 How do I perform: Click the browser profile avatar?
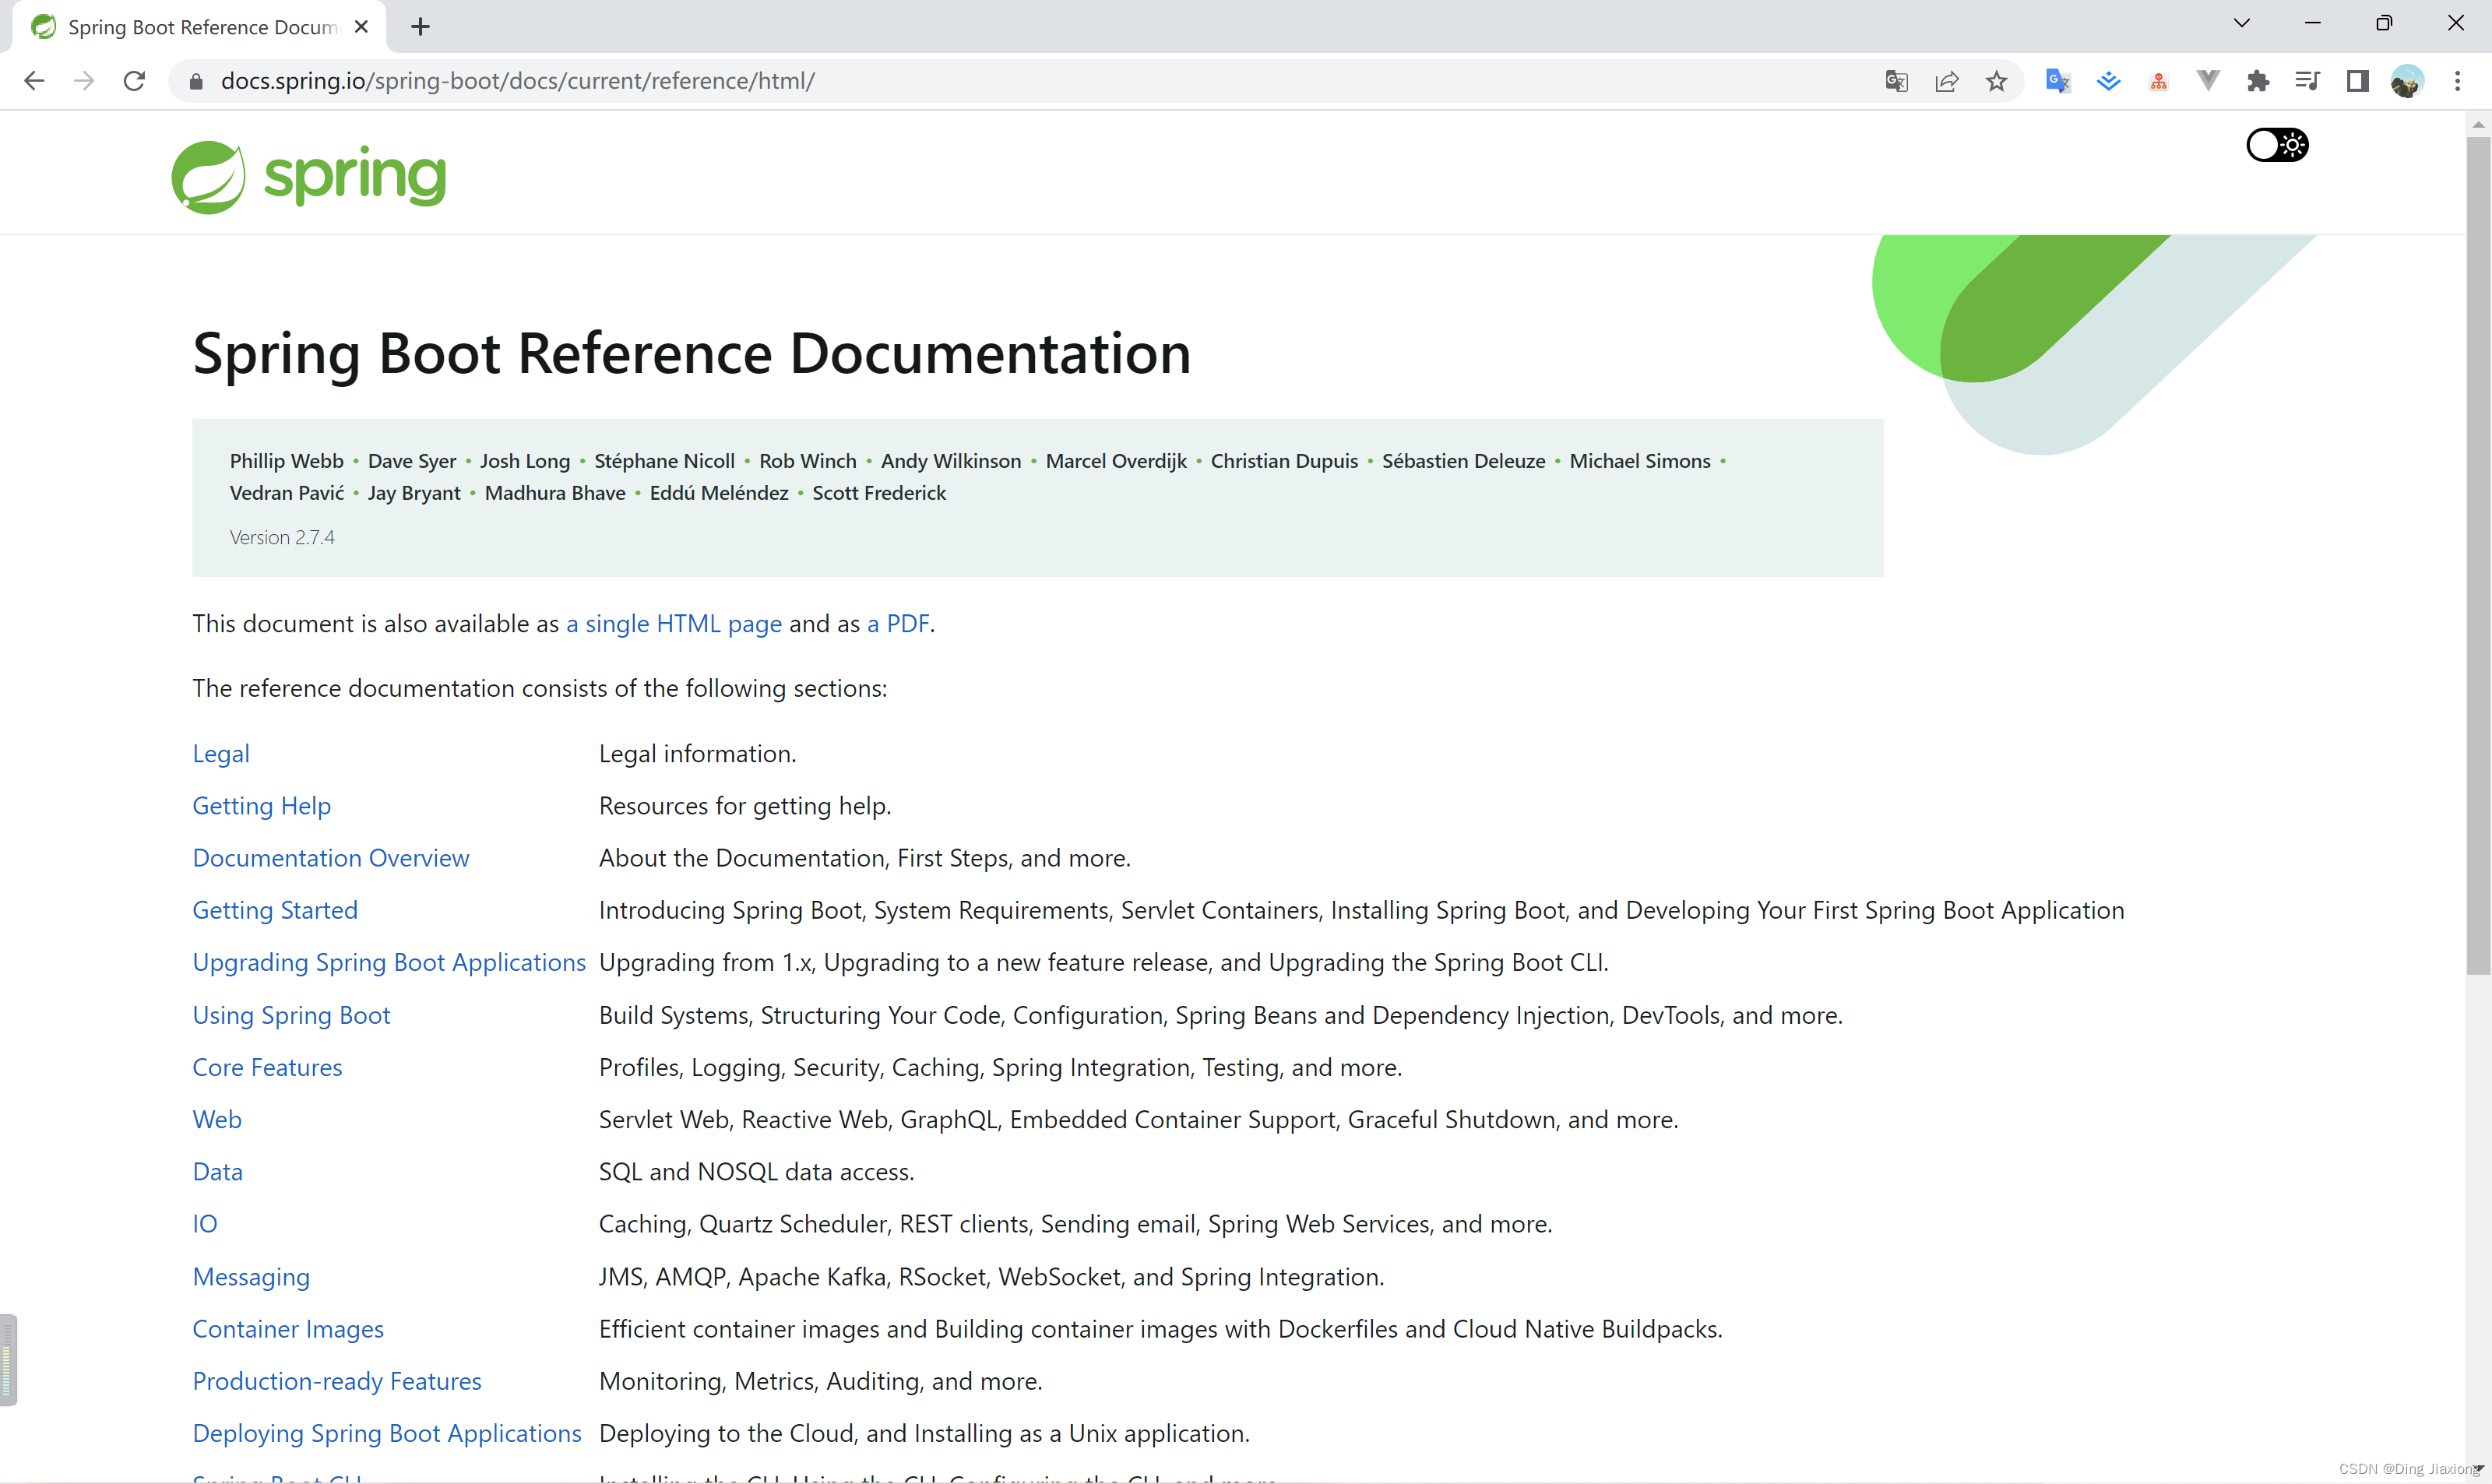click(2408, 81)
